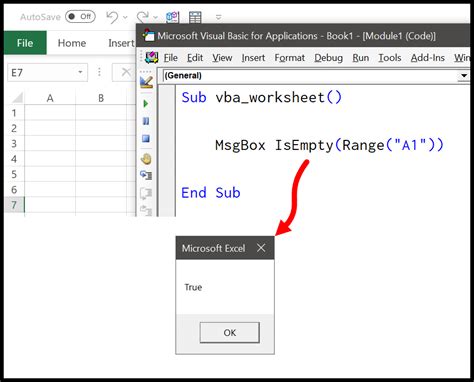Screen dimensions: 474x382
Task: Open the Undo history dropdown arrow
Action: click(125, 17)
